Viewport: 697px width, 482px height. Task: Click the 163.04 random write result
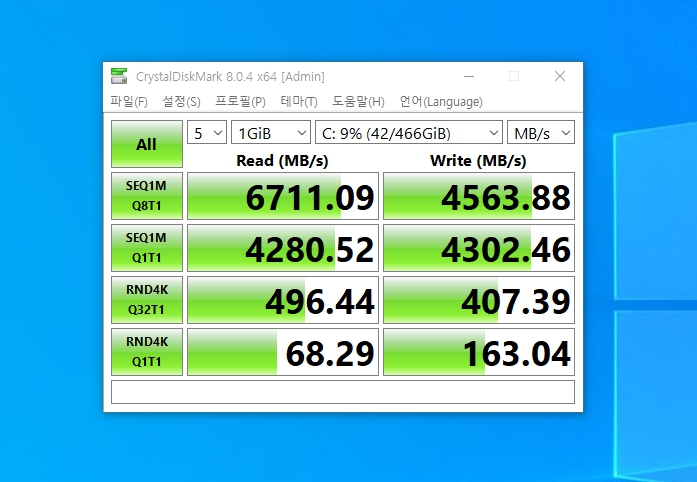pyautogui.click(x=479, y=352)
